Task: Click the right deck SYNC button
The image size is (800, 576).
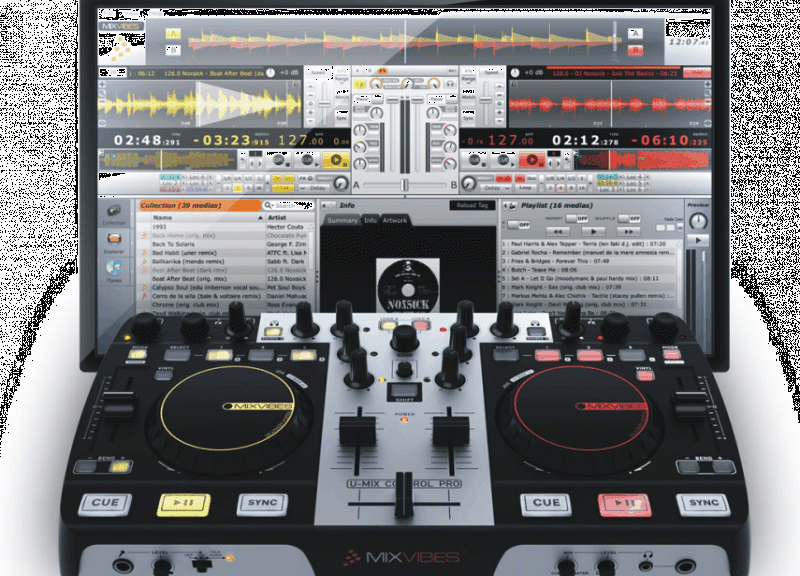Action: click(x=703, y=503)
